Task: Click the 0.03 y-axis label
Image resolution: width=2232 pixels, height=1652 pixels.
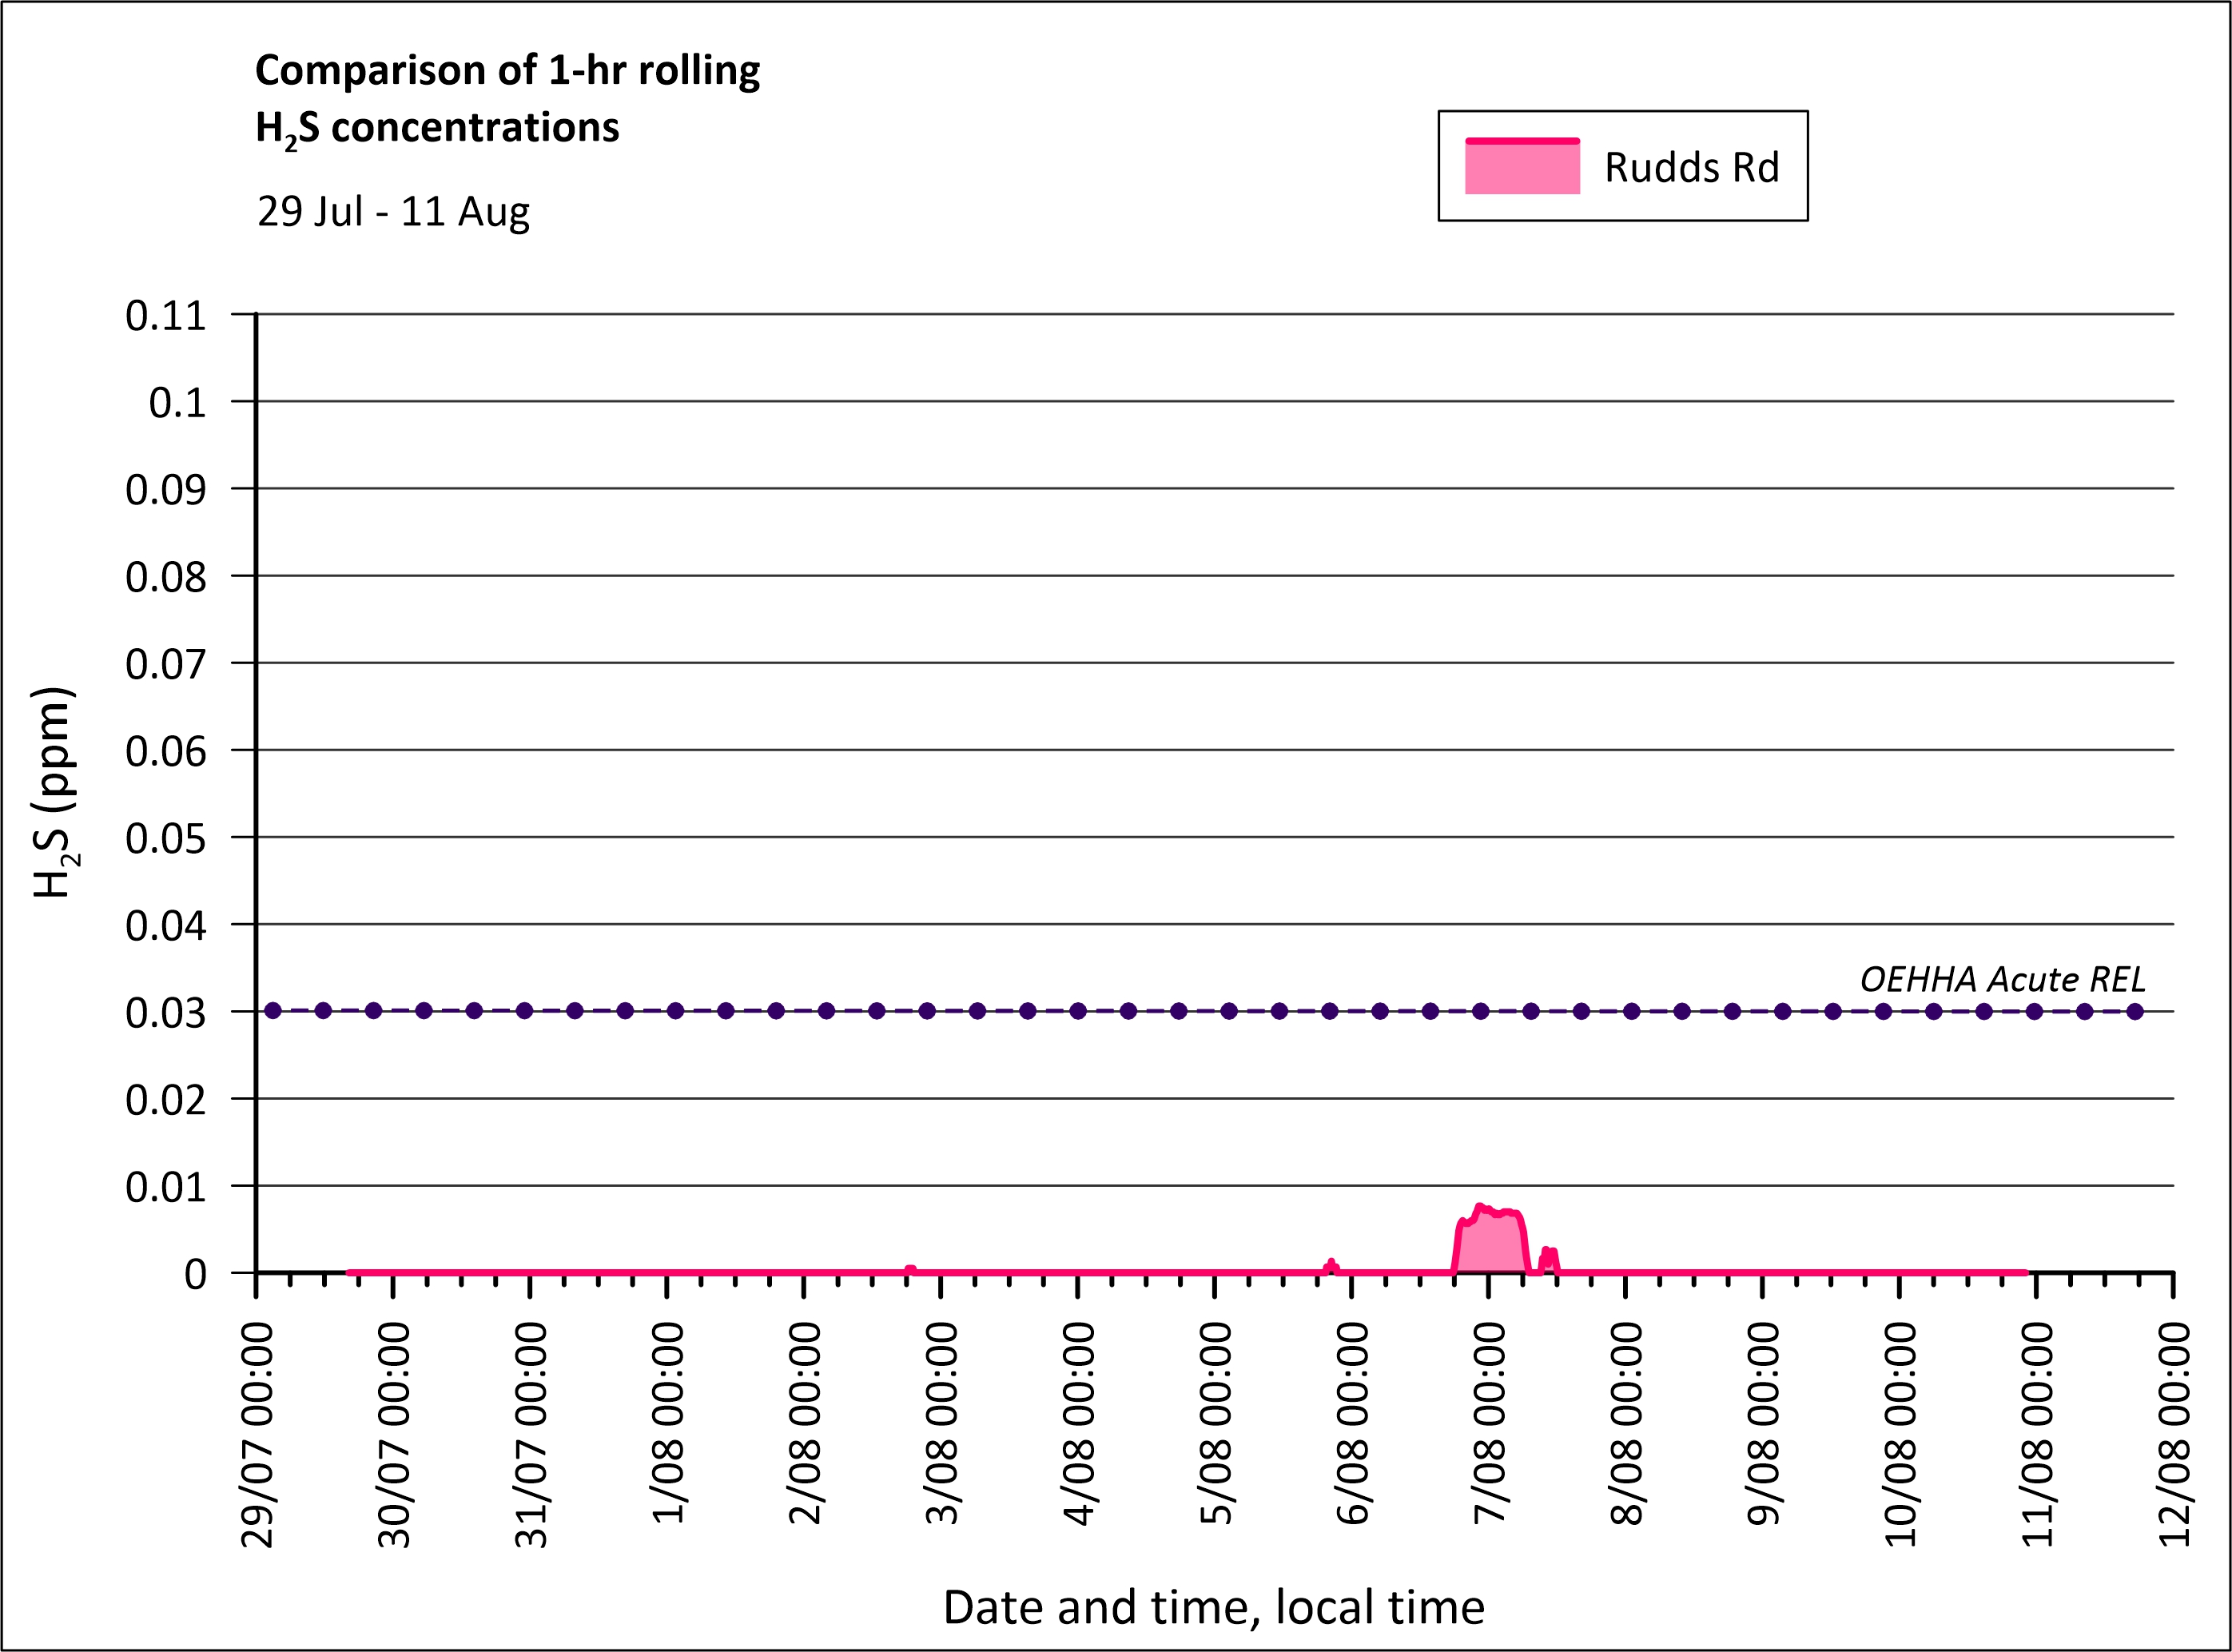Action: (x=165, y=1013)
